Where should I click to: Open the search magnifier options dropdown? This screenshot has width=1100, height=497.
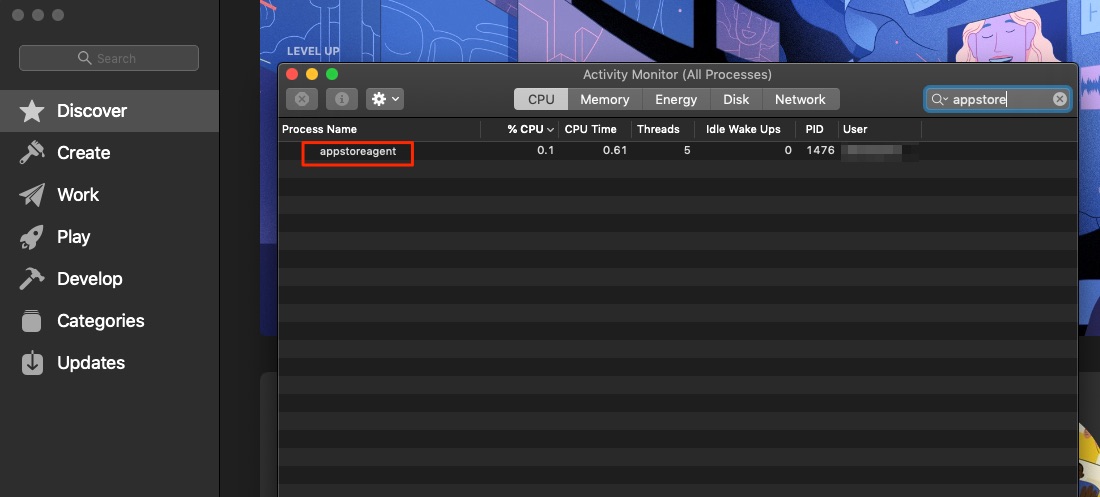coord(939,100)
